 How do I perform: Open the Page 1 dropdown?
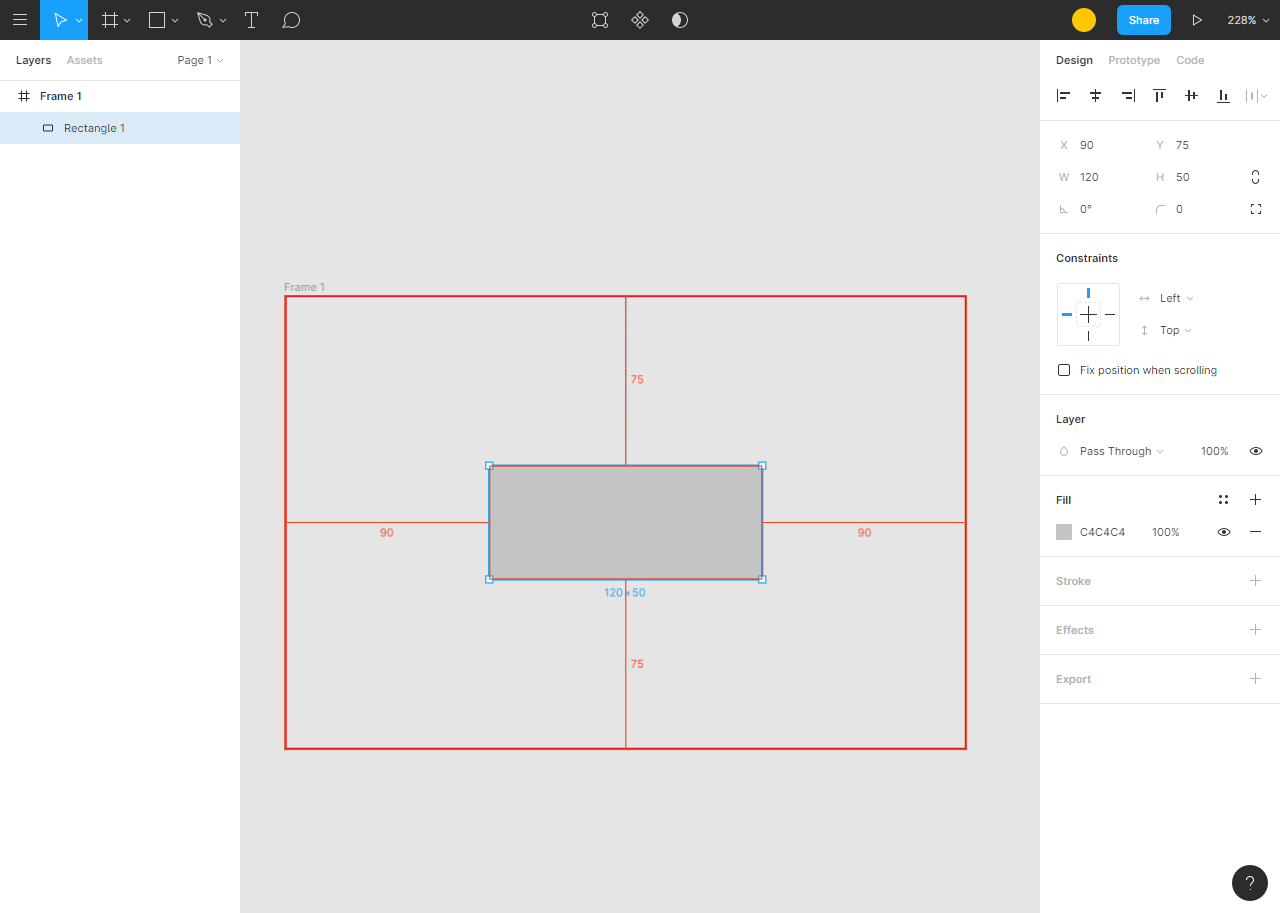(x=200, y=60)
